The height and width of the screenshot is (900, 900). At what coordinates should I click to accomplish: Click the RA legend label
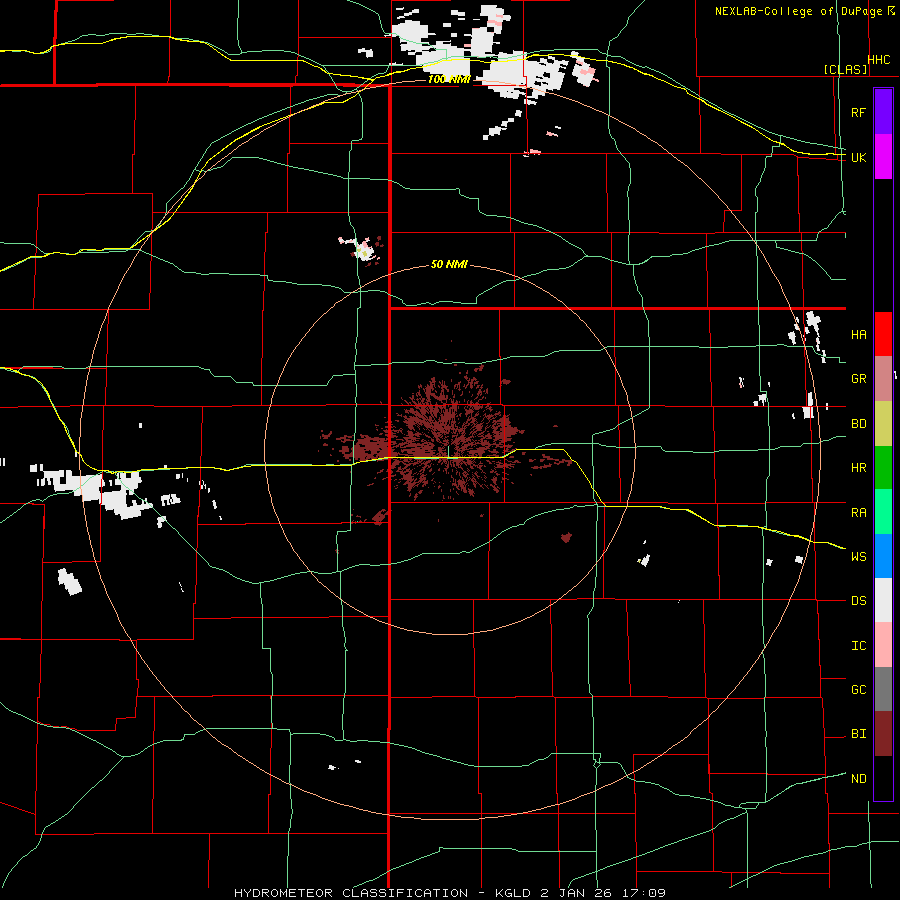(x=858, y=512)
